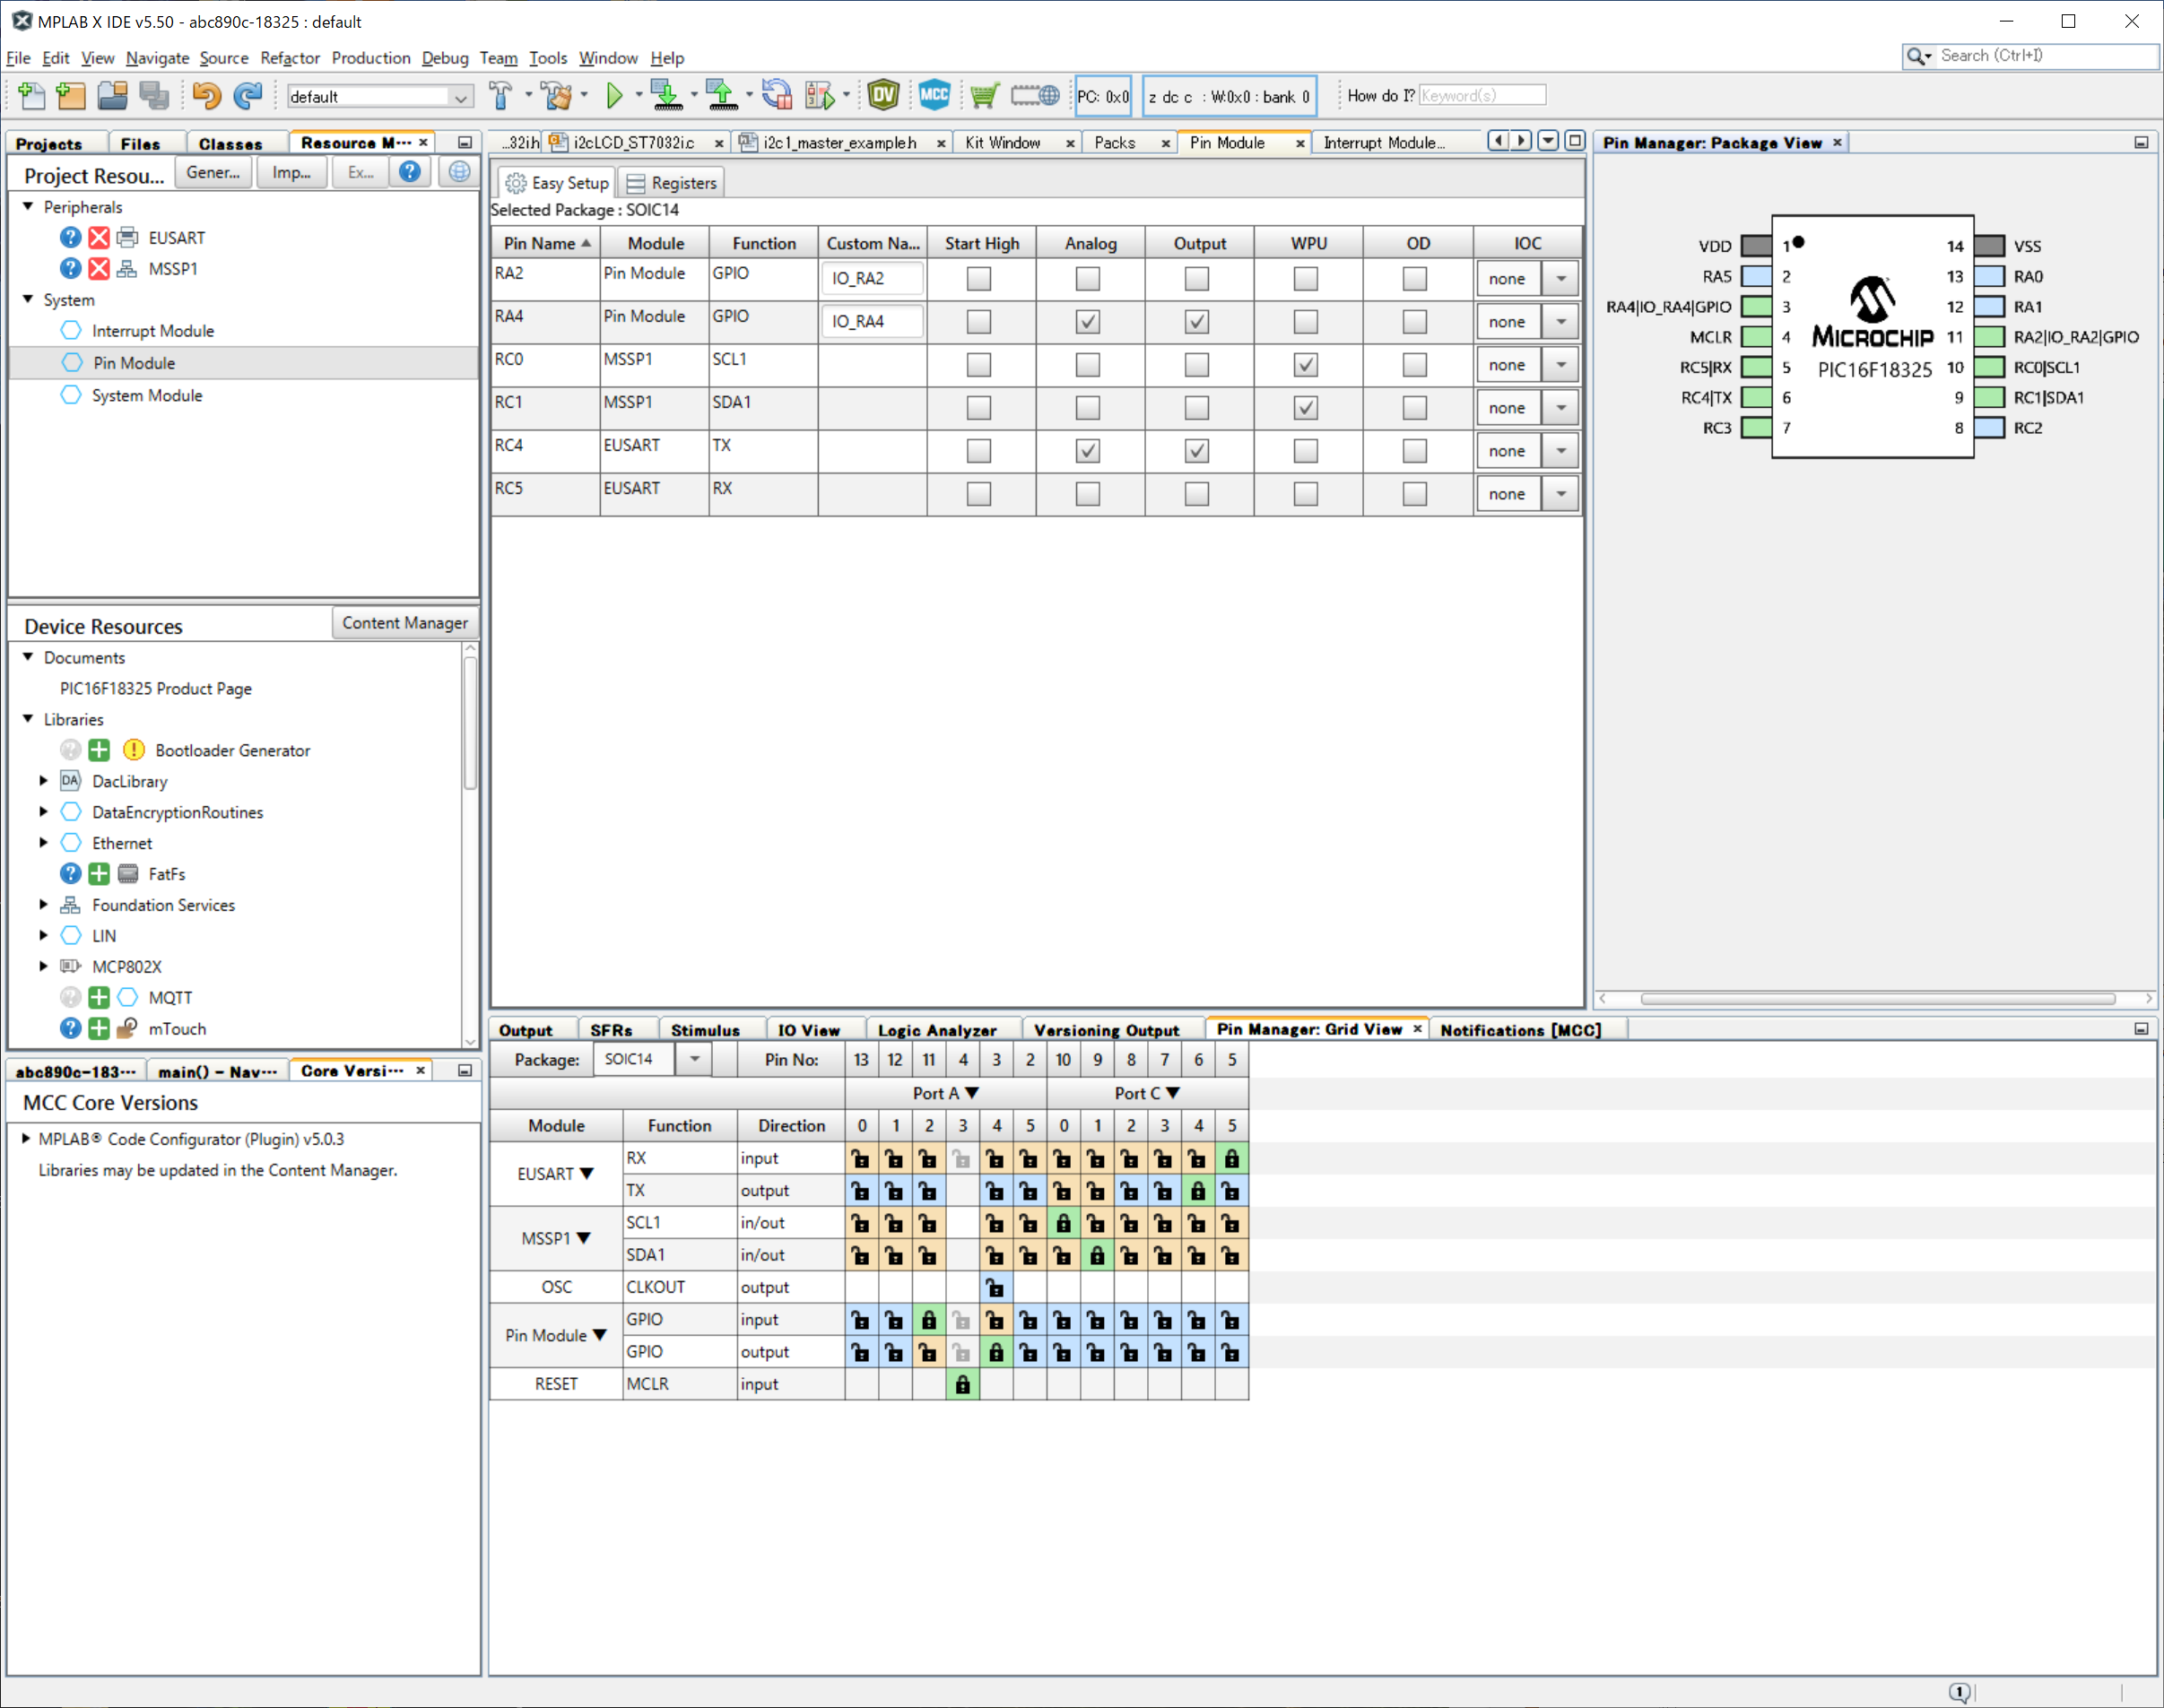Collapse the EUSART module rows arrow
The height and width of the screenshot is (1708, 2164).
(587, 1174)
